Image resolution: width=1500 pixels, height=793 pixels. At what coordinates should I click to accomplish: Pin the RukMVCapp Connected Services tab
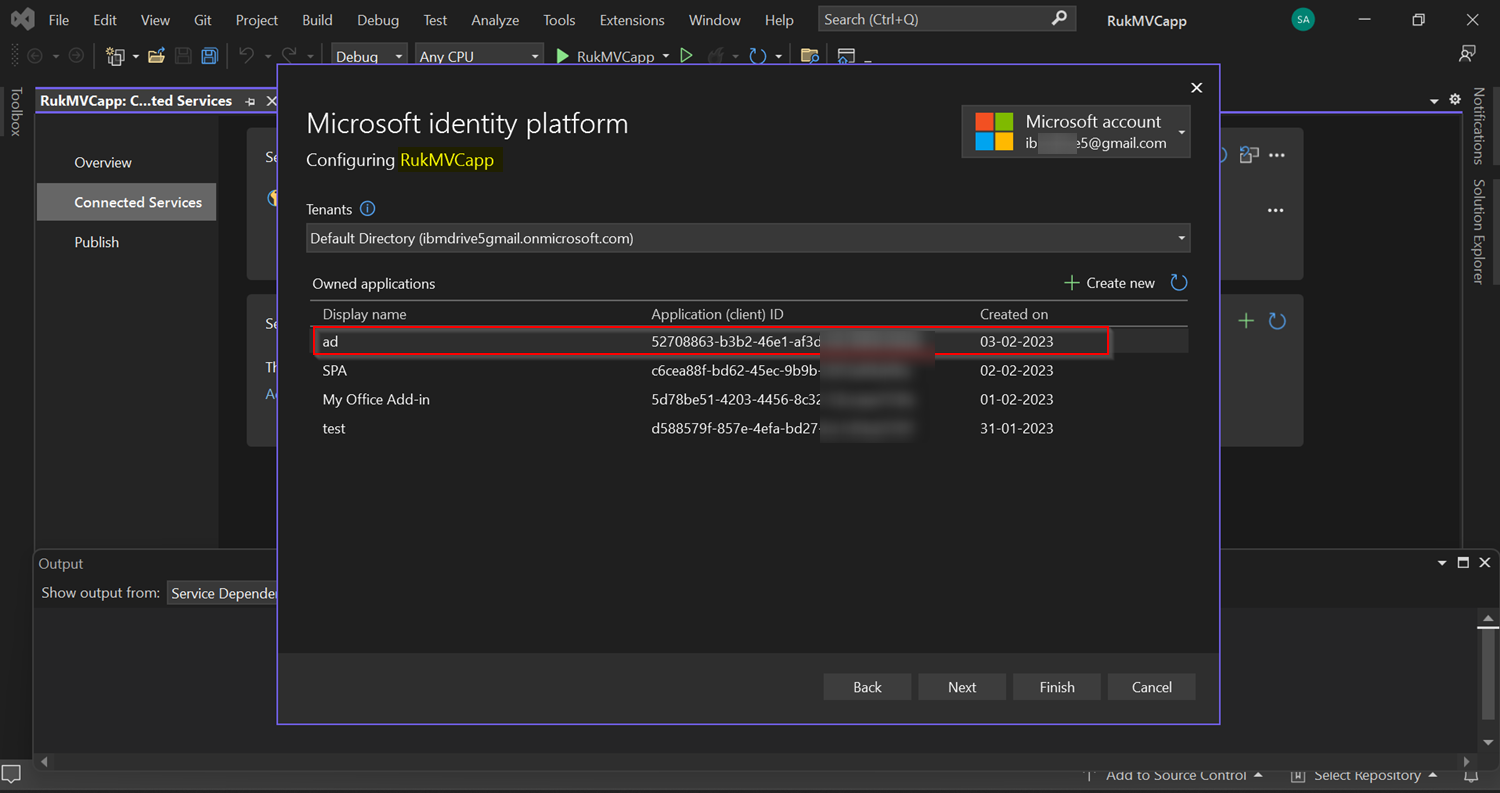pos(250,101)
